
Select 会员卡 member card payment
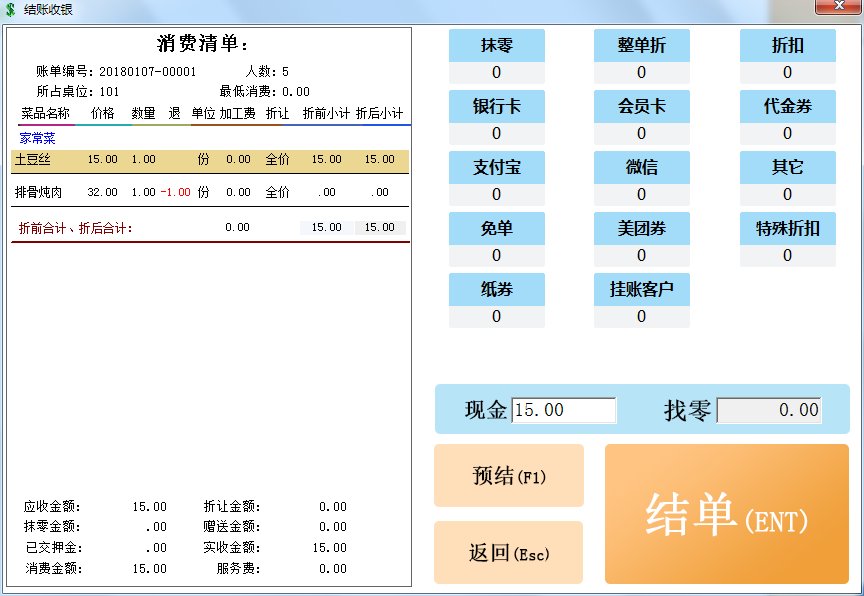click(x=641, y=107)
